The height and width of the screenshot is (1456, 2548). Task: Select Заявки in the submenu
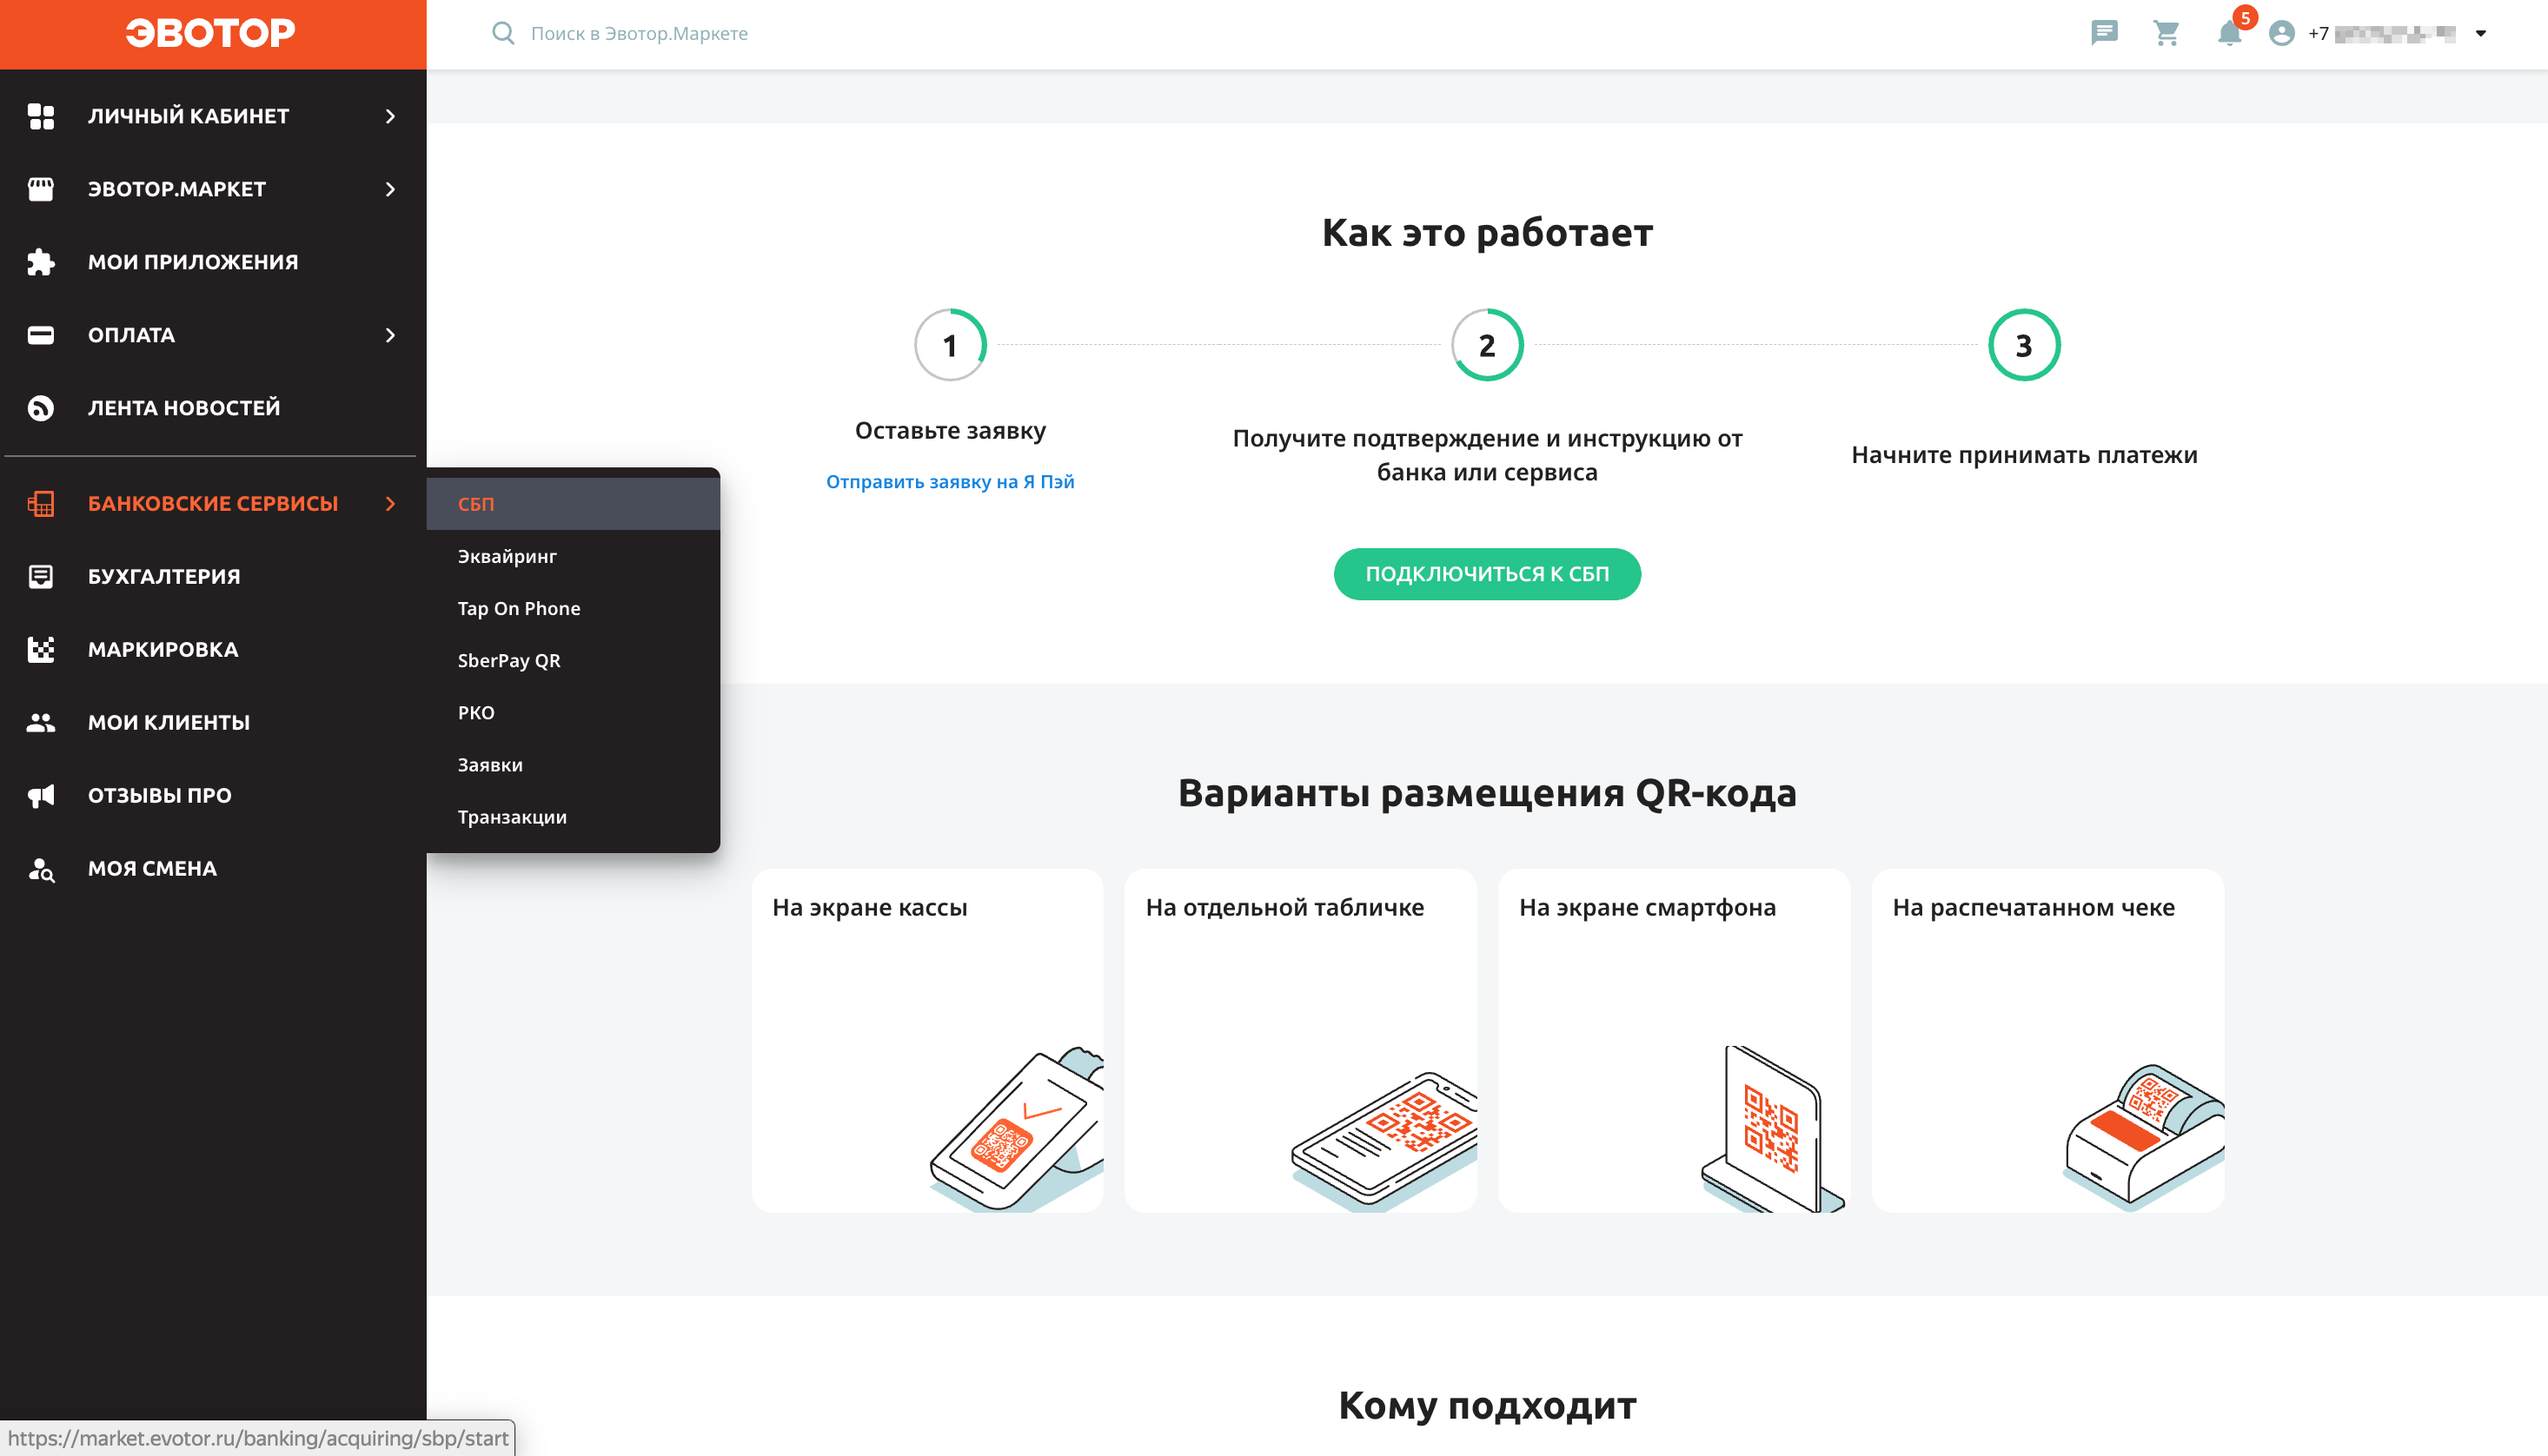click(x=573, y=765)
